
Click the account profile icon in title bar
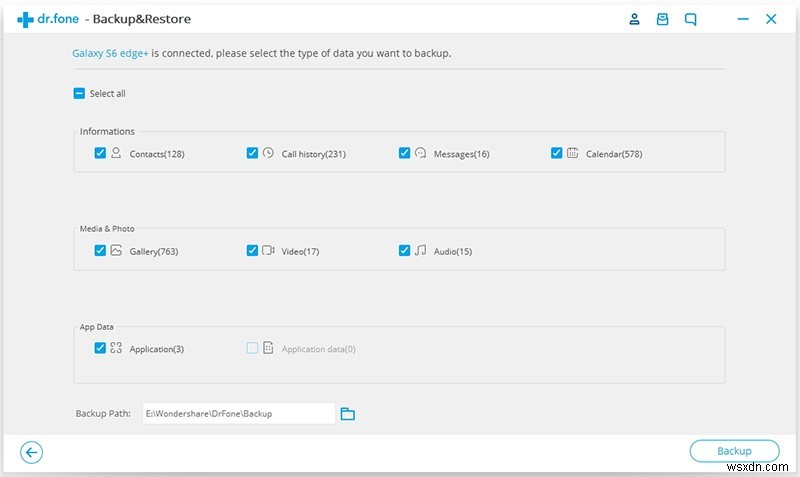[634, 19]
